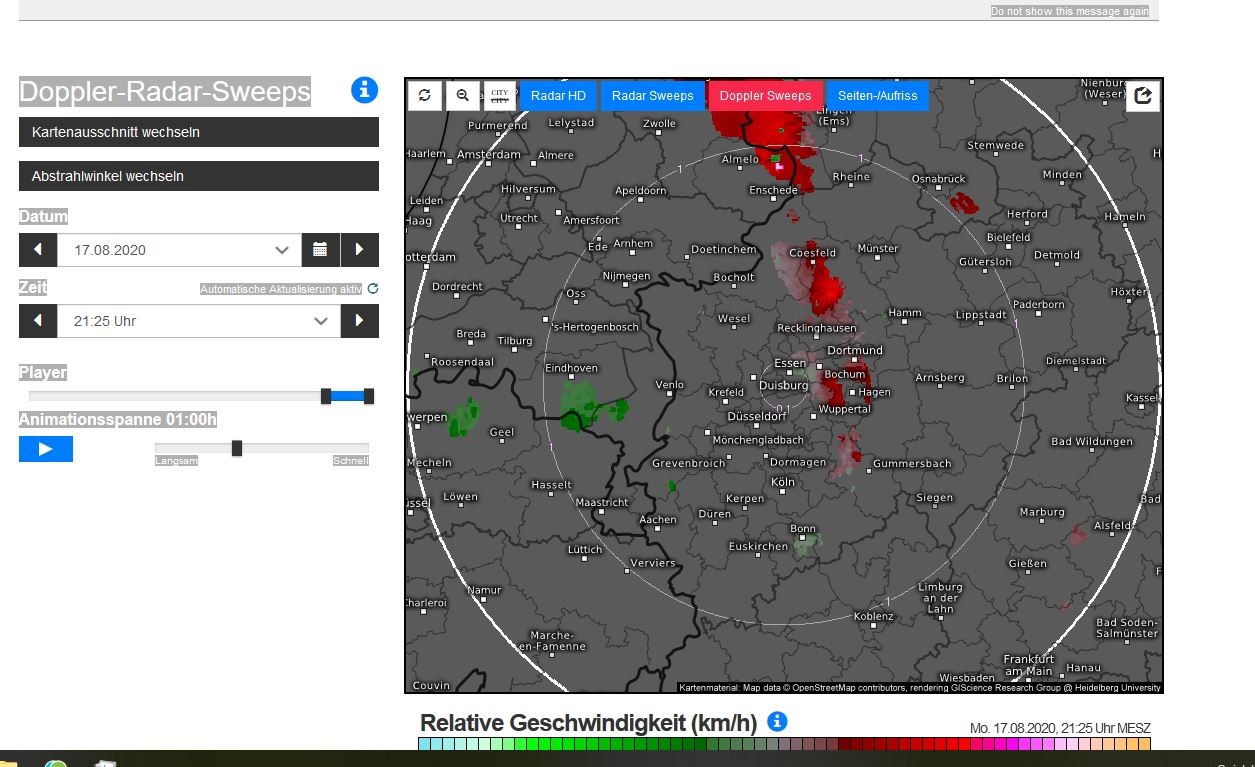Click the Koblenz label on the map
Image resolution: width=1255 pixels, height=767 pixels.
873,617
